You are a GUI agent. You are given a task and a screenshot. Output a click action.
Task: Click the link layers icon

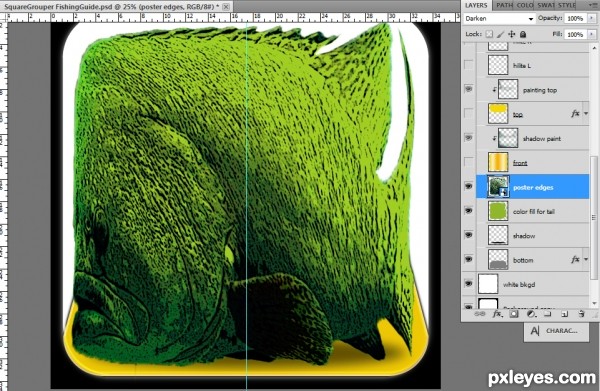coord(480,314)
